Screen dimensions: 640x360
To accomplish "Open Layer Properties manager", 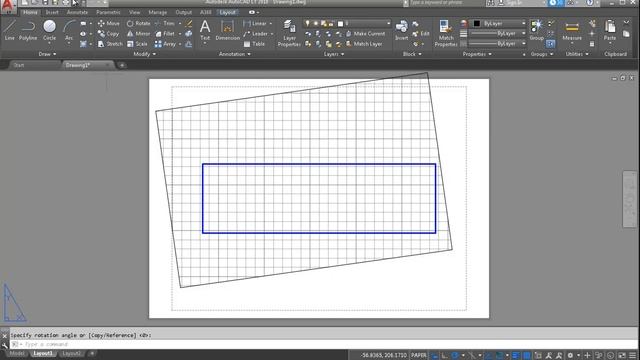I will click(289, 33).
